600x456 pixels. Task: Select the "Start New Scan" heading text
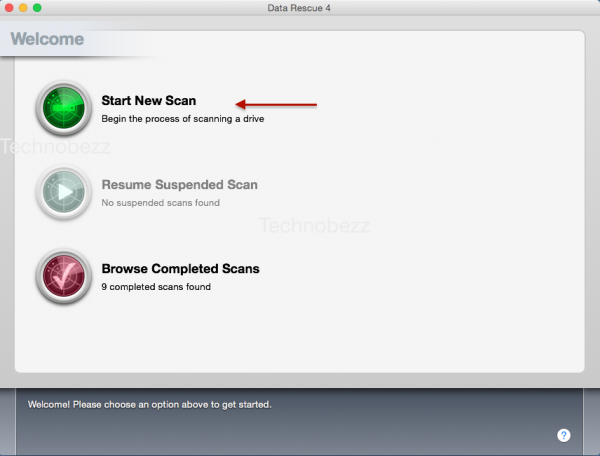tap(149, 101)
